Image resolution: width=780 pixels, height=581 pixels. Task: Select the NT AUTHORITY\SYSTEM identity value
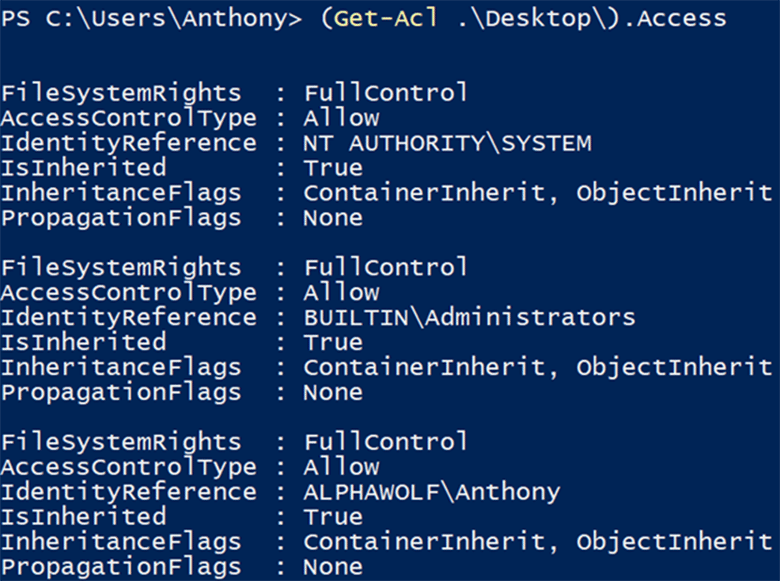tap(447, 143)
